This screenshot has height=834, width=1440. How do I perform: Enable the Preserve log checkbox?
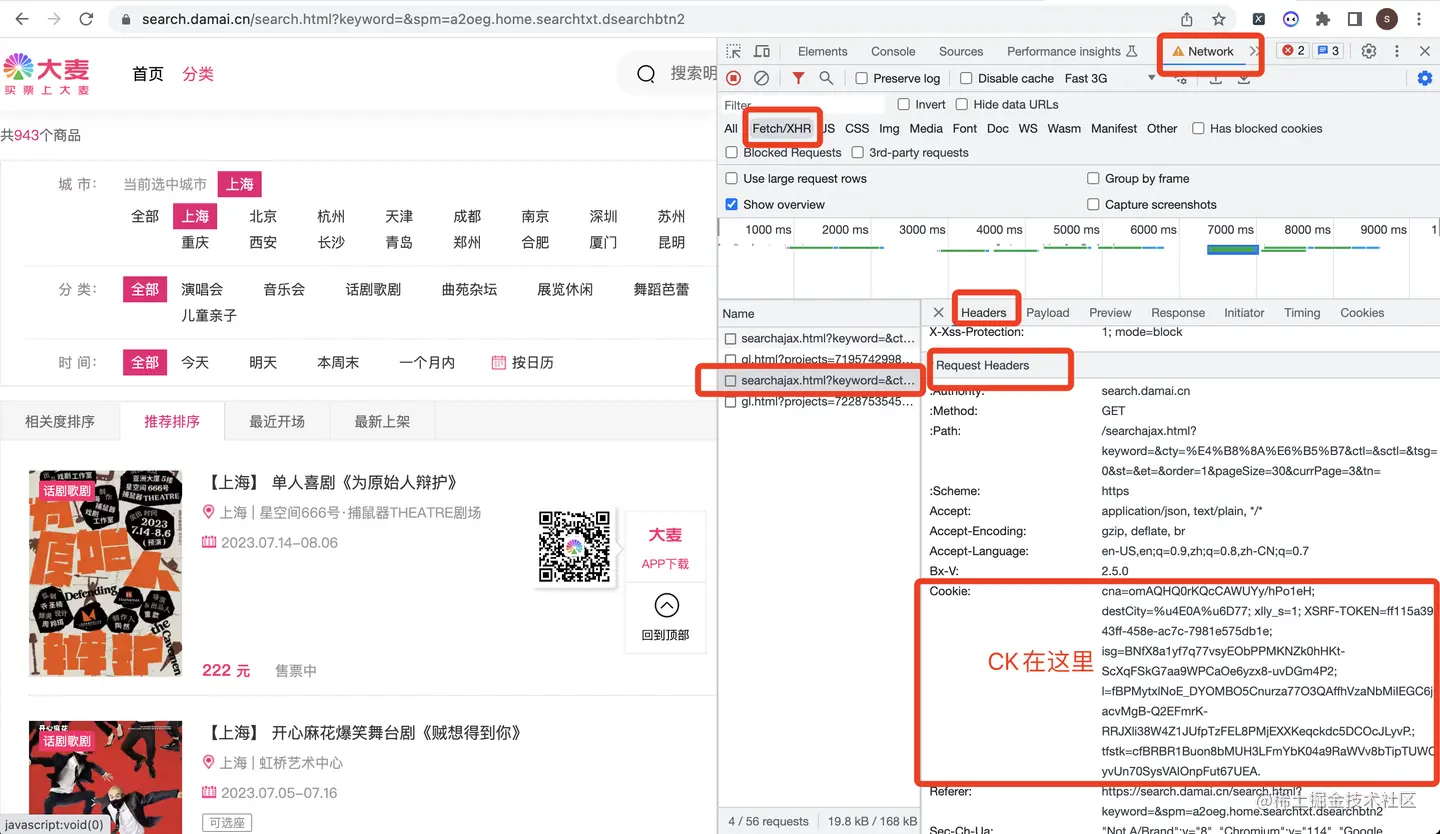[x=862, y=77]
